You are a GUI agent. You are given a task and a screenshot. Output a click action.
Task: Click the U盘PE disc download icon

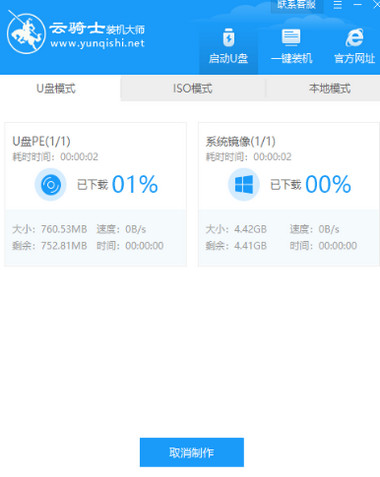(50, 184)
